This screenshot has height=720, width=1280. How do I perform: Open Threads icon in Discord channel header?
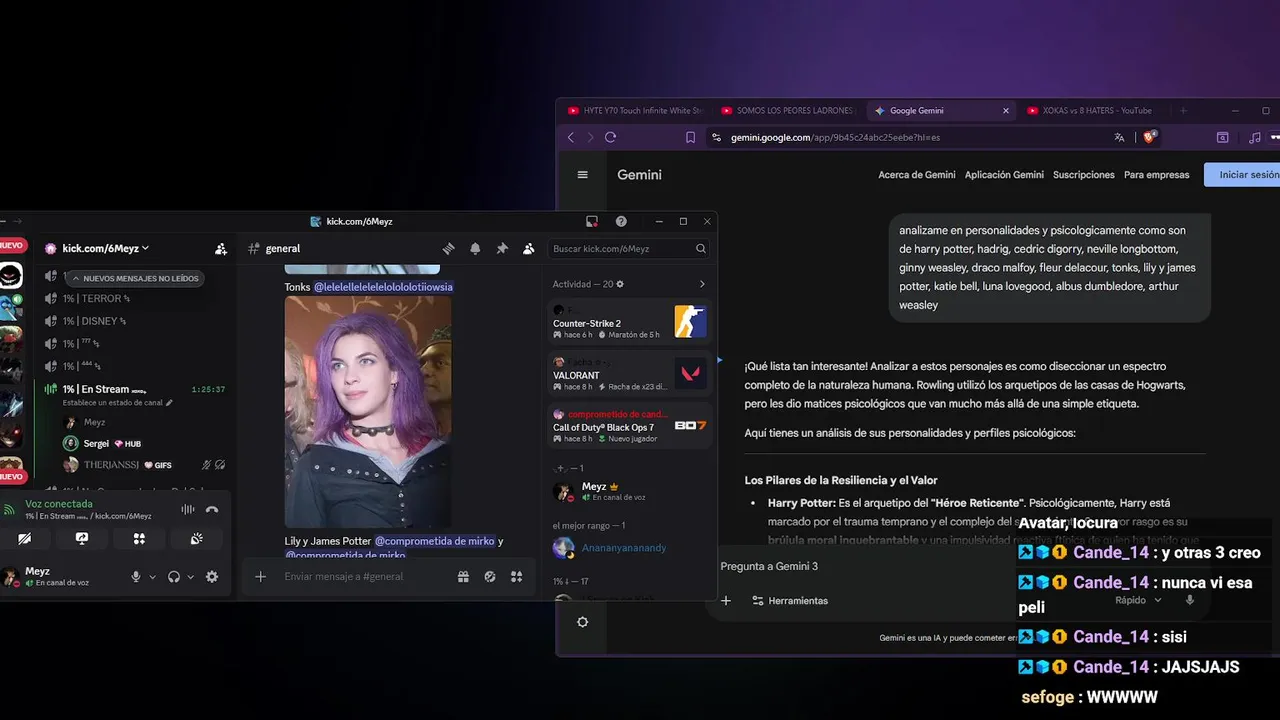click(449, 249)
